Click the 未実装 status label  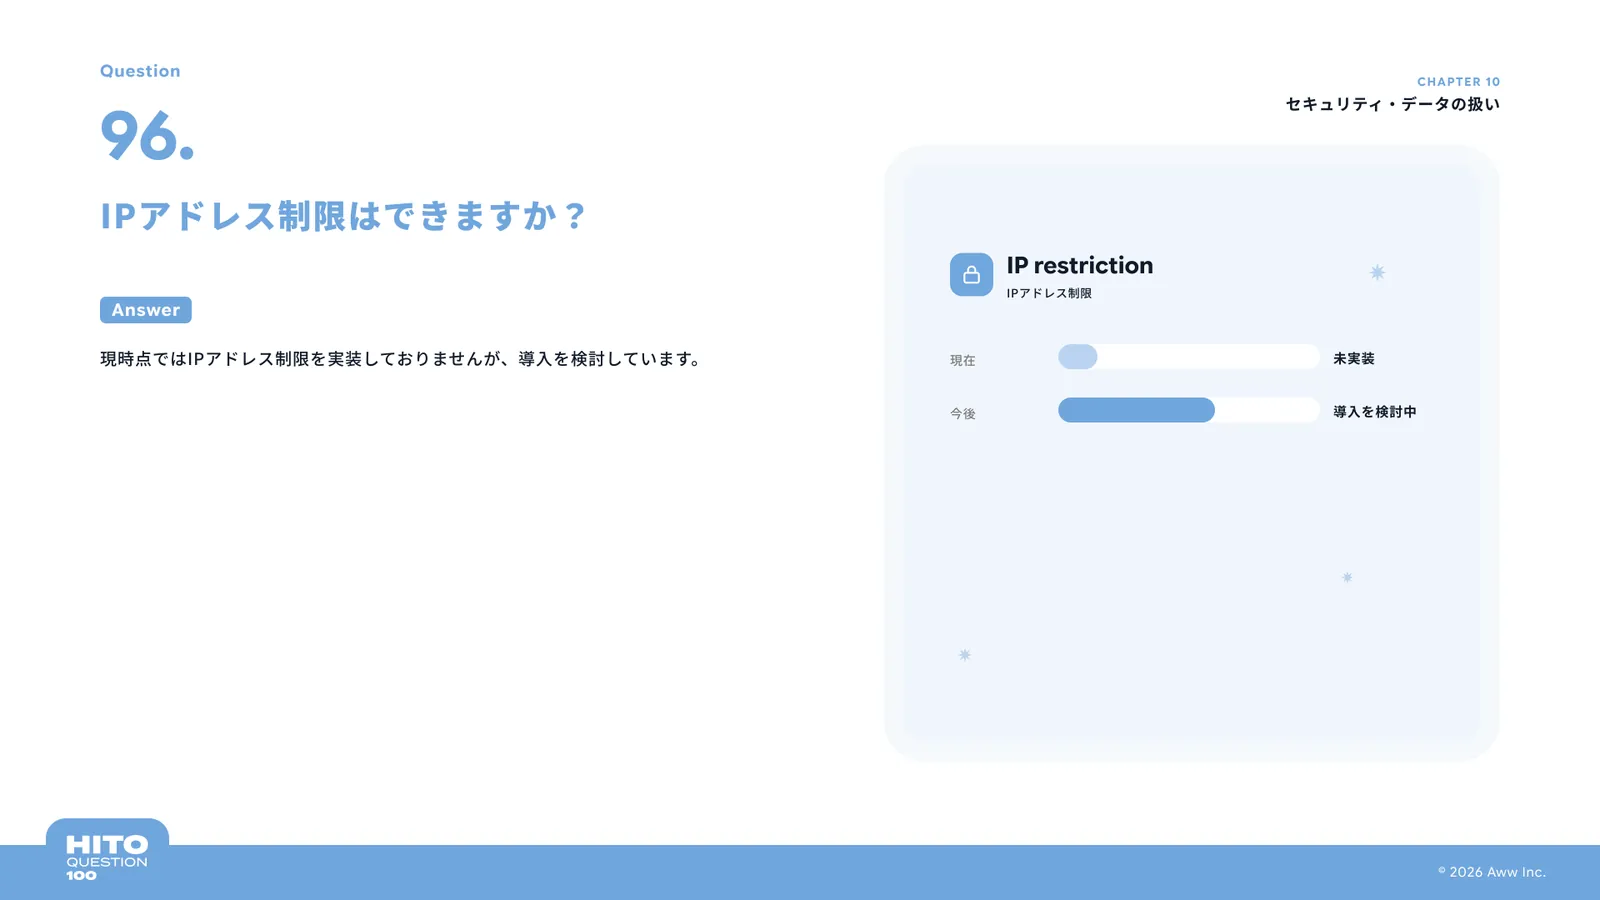pyautogui.click(x=1354, y=358)
